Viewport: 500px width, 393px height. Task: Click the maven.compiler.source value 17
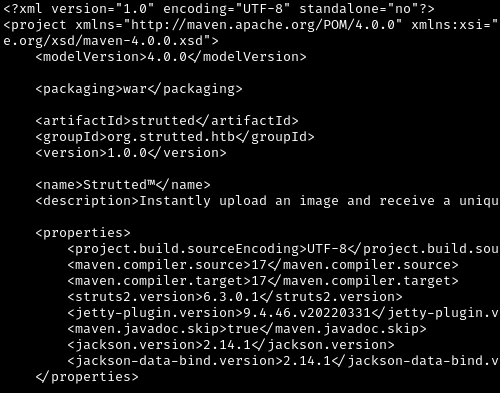[259, 265]
